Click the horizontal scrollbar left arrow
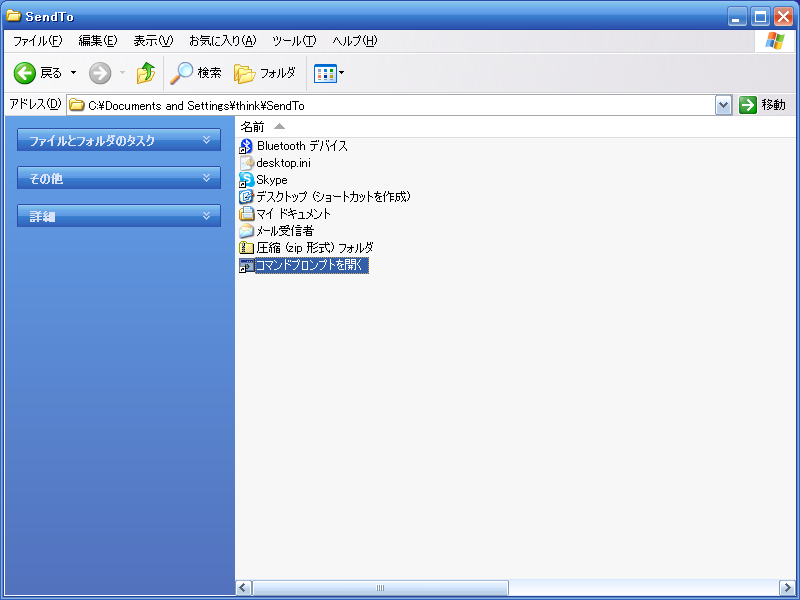Viewport: 800px width, 600px height. [x=243, y=588]
